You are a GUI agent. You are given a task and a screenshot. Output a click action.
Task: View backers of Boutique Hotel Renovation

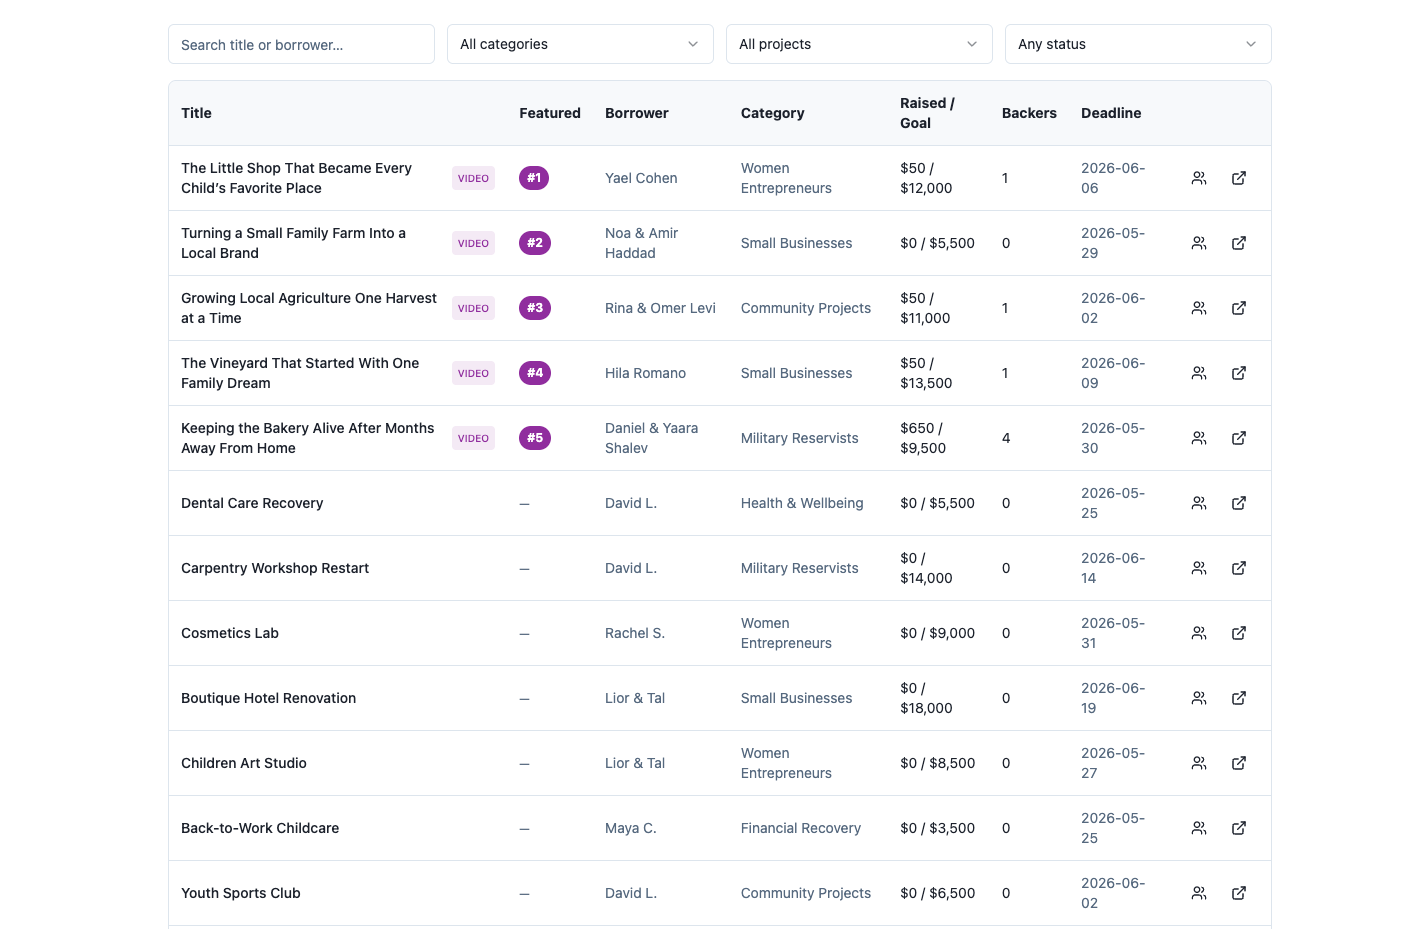click(1198, 698)
